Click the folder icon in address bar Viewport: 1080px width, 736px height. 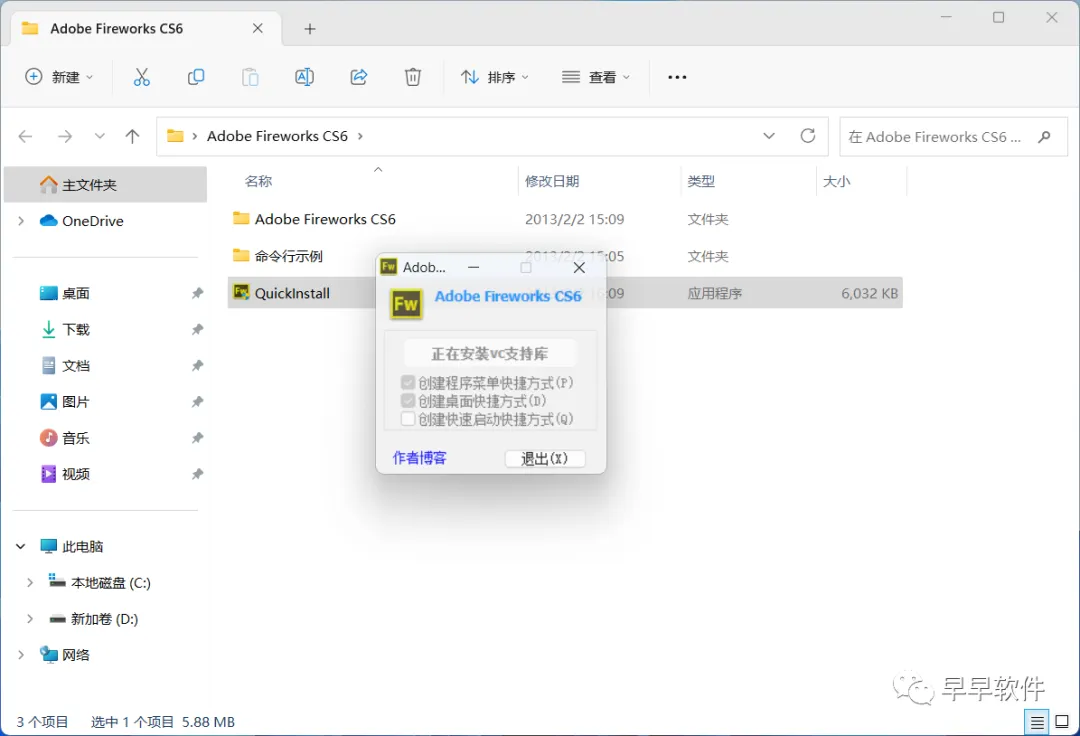pos(176,136)
